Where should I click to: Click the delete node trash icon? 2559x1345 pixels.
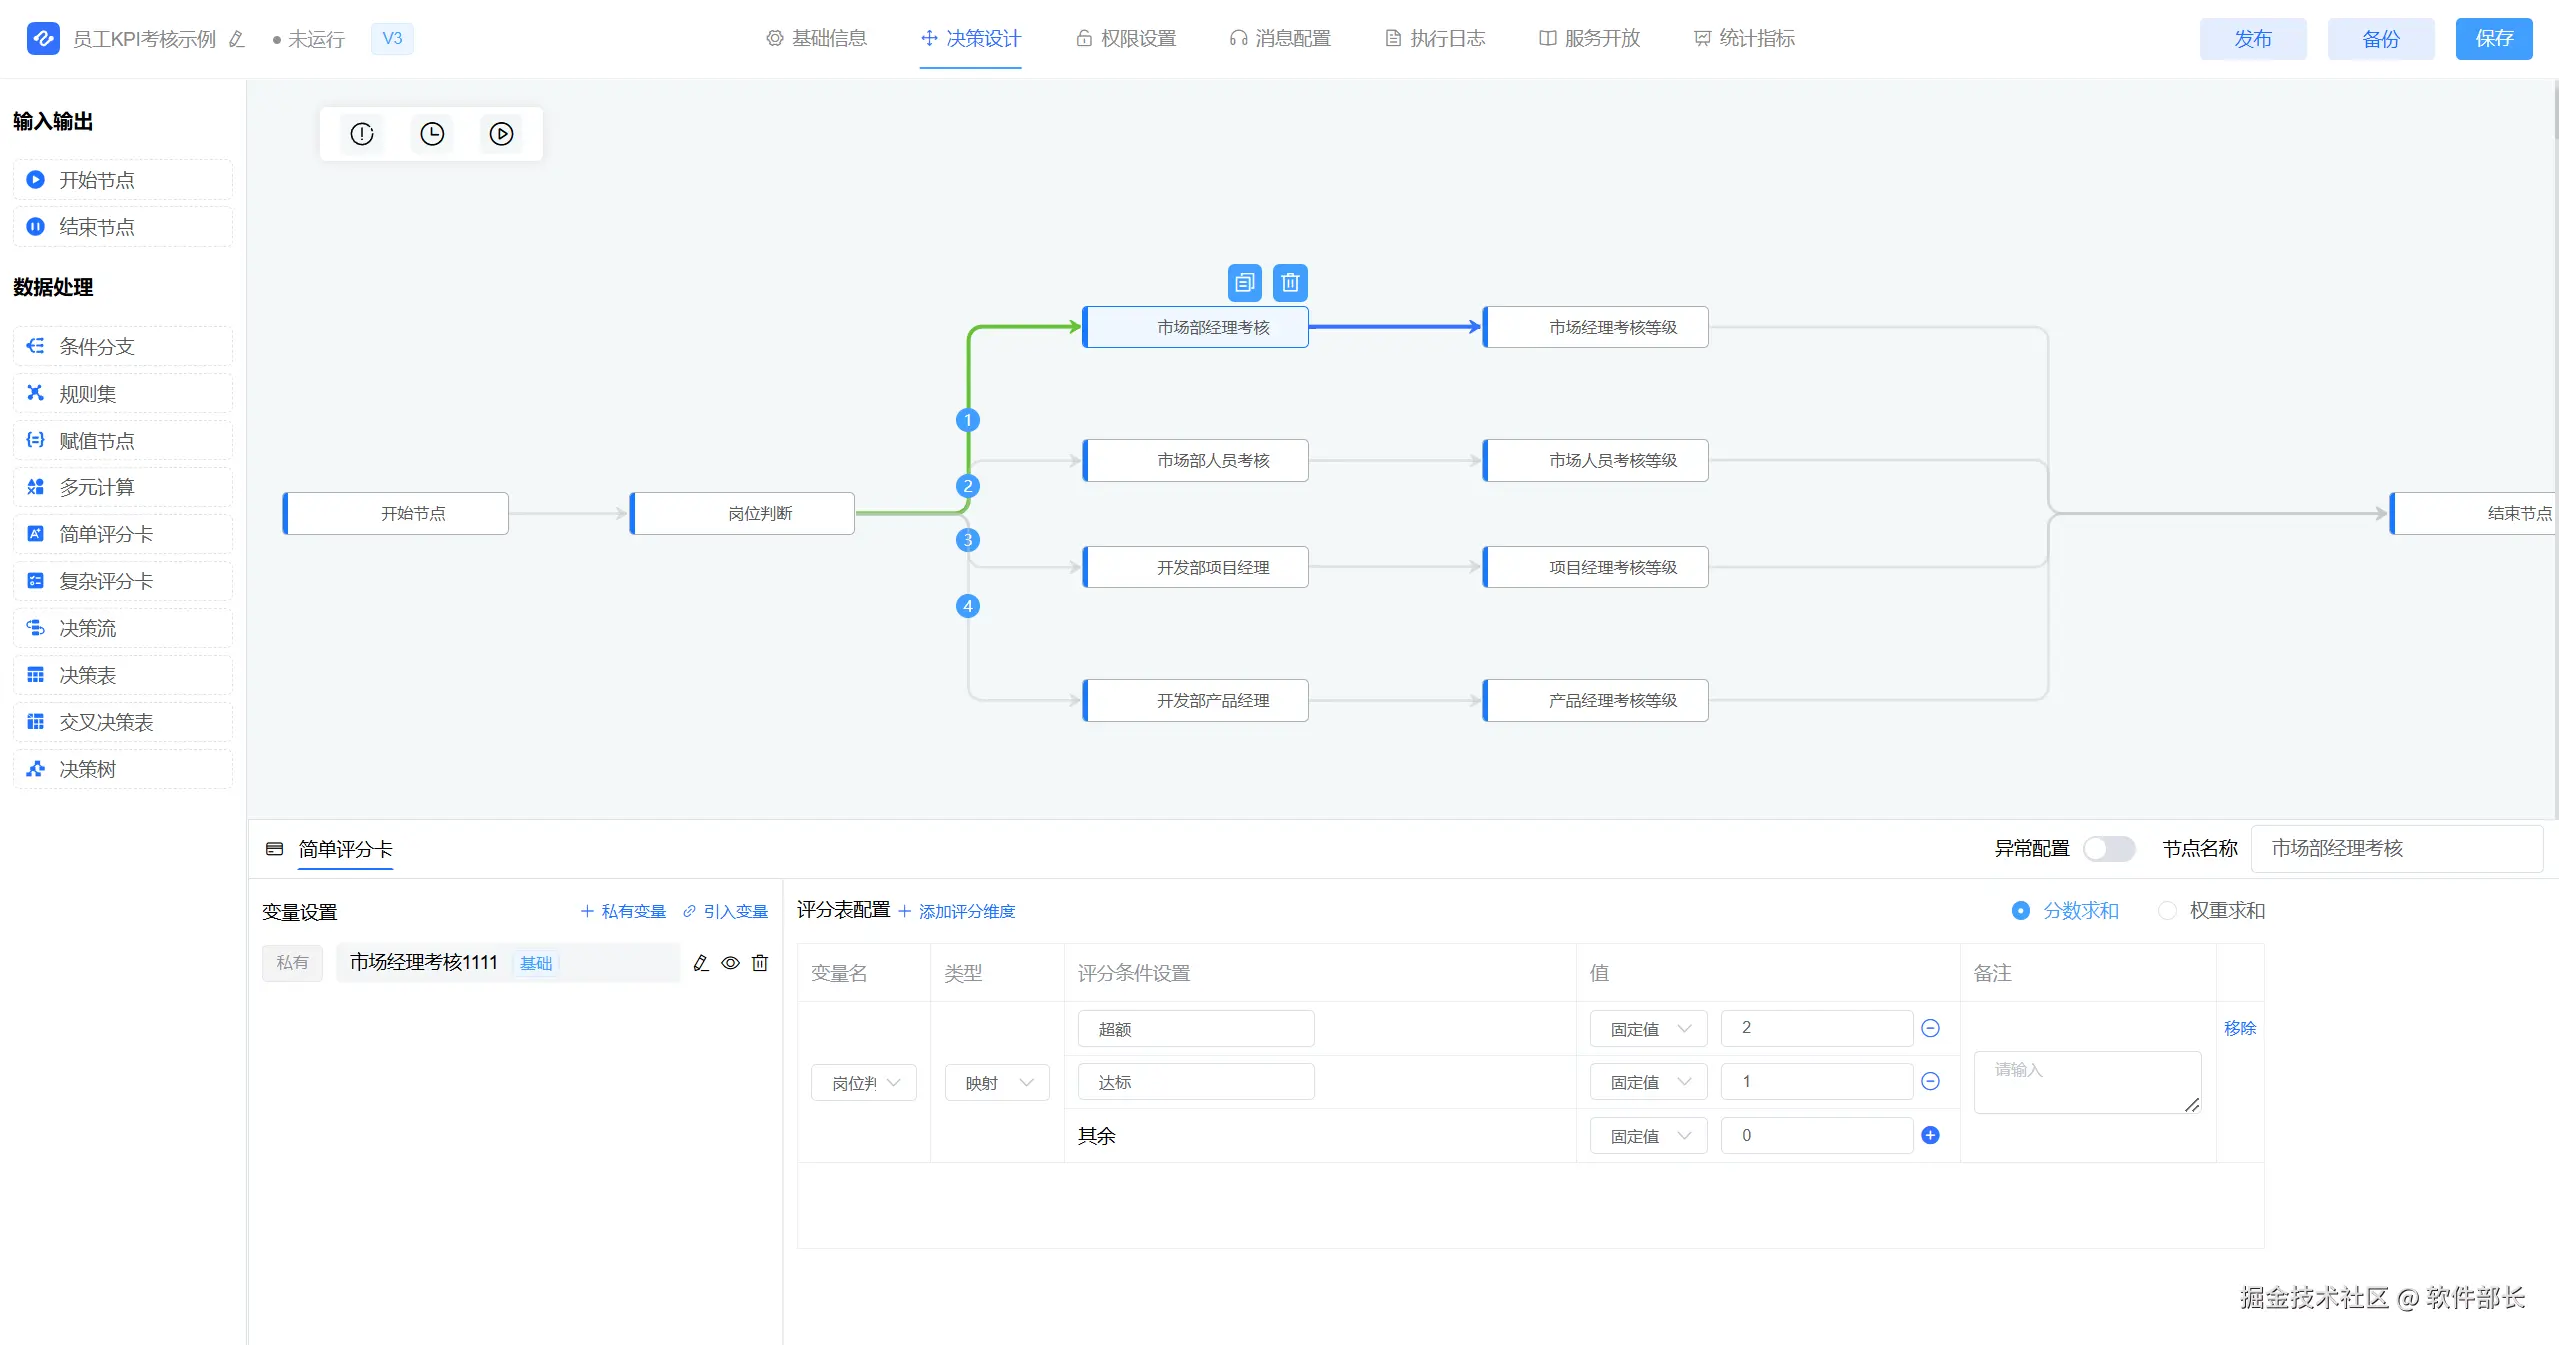point(1290,283)
